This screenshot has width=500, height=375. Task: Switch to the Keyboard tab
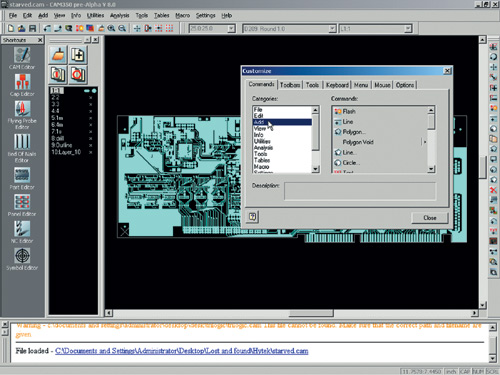(x=337, y=85)
